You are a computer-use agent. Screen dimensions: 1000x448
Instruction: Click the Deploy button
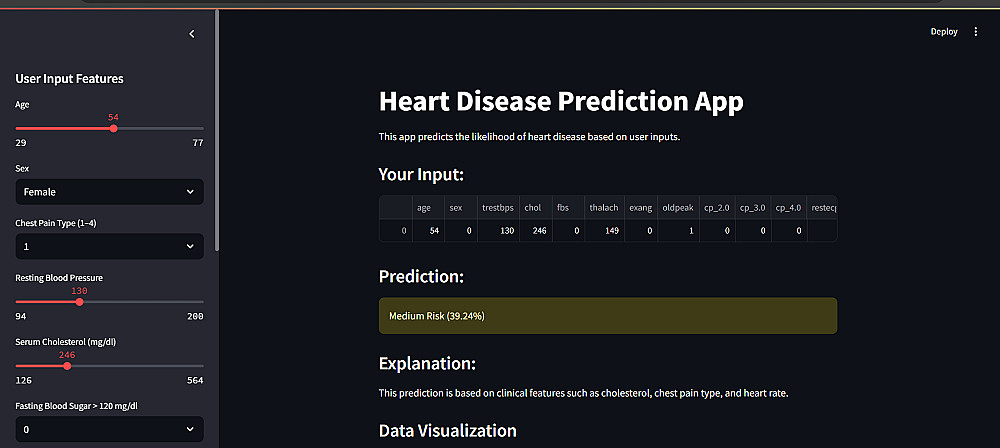pos(943,32)
